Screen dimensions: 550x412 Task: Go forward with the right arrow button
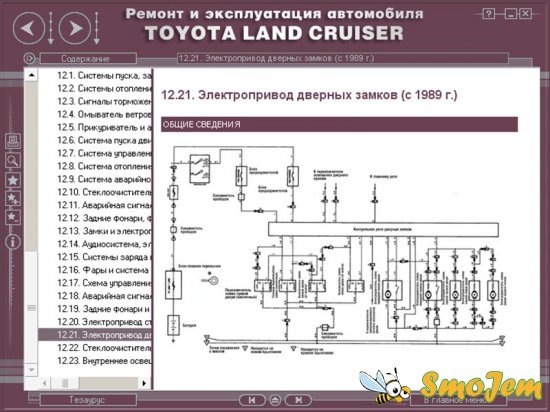pyautogui.click(x=75, y=28)
